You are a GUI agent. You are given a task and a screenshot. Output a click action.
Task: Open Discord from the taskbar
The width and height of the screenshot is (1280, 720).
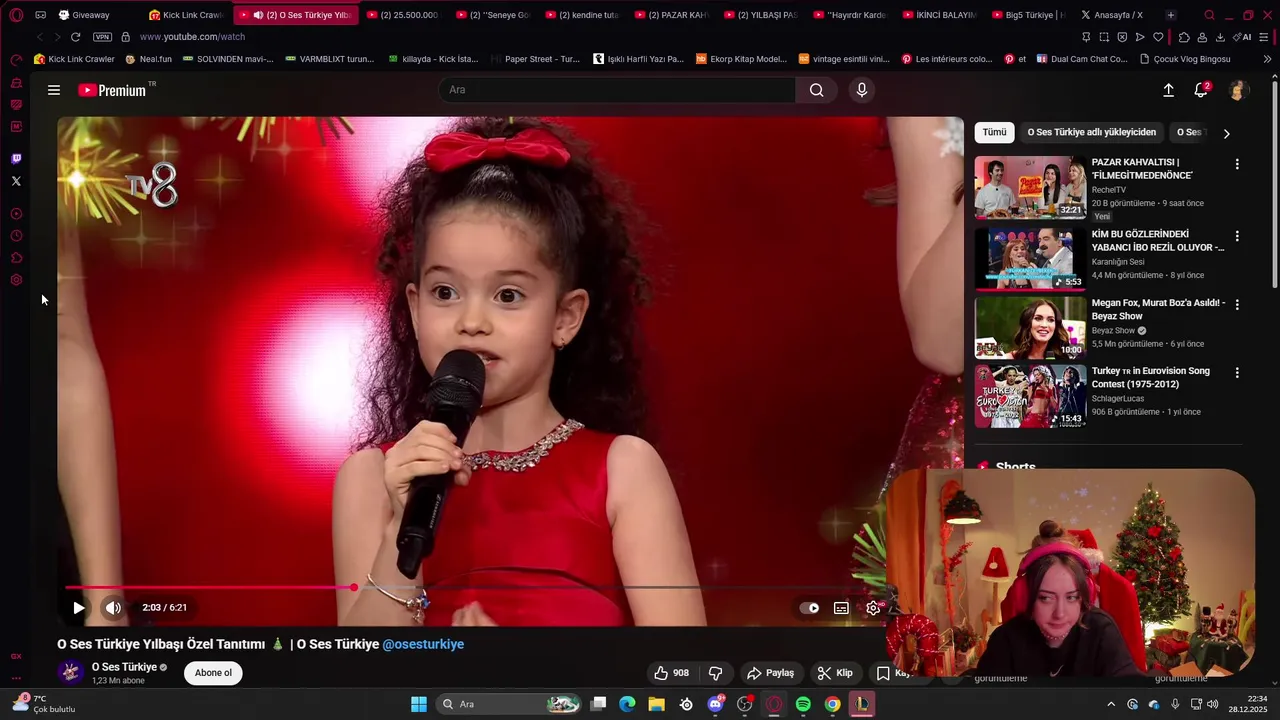point(715,704)
